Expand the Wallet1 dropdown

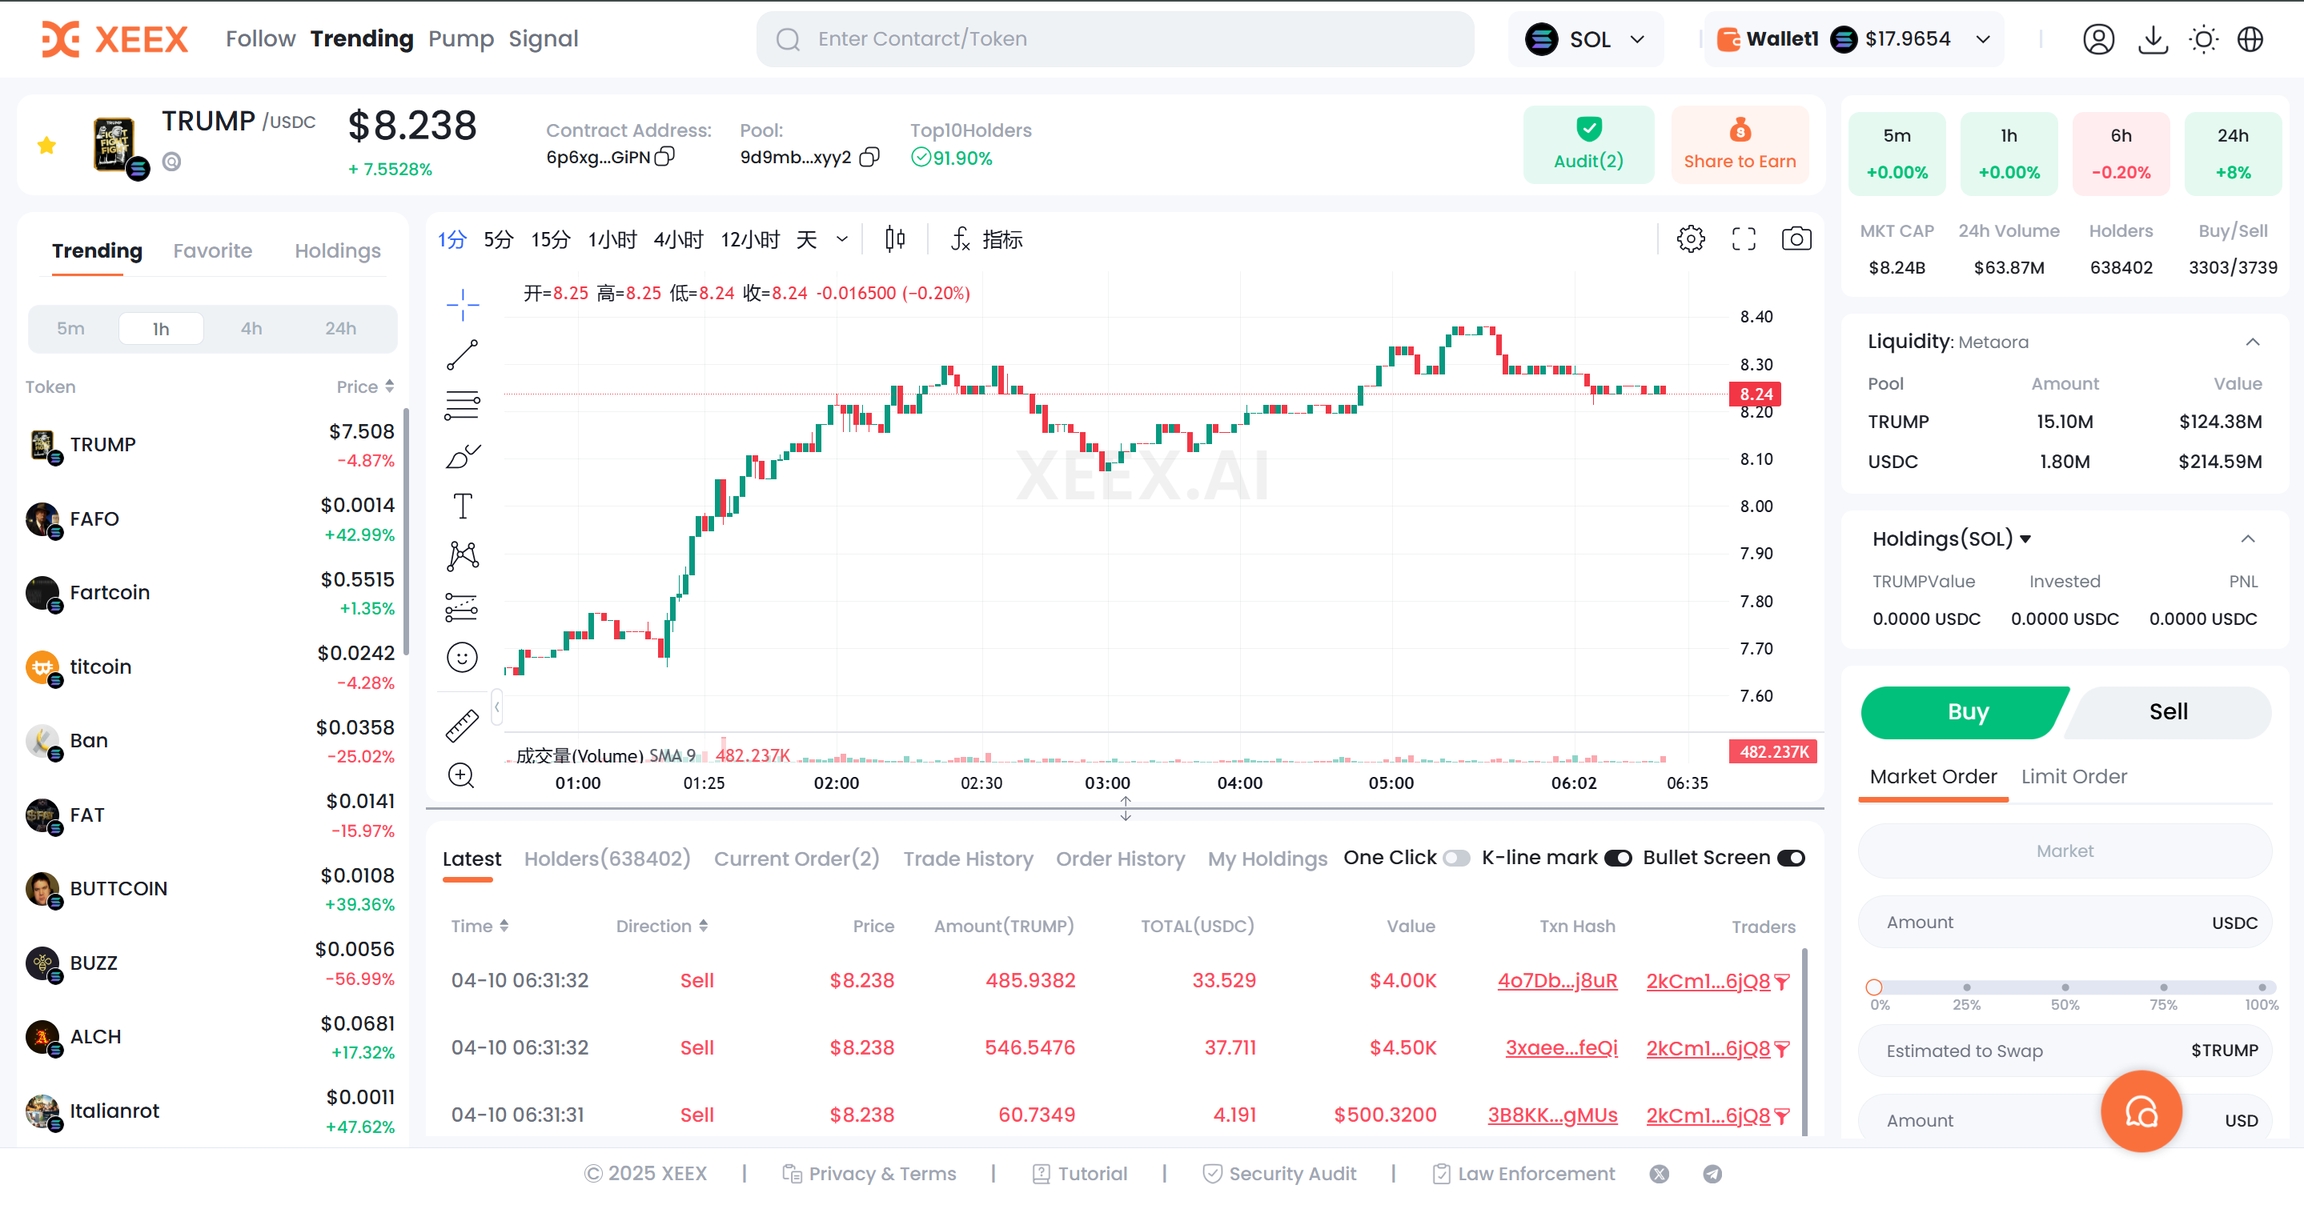click(1982, 39)
